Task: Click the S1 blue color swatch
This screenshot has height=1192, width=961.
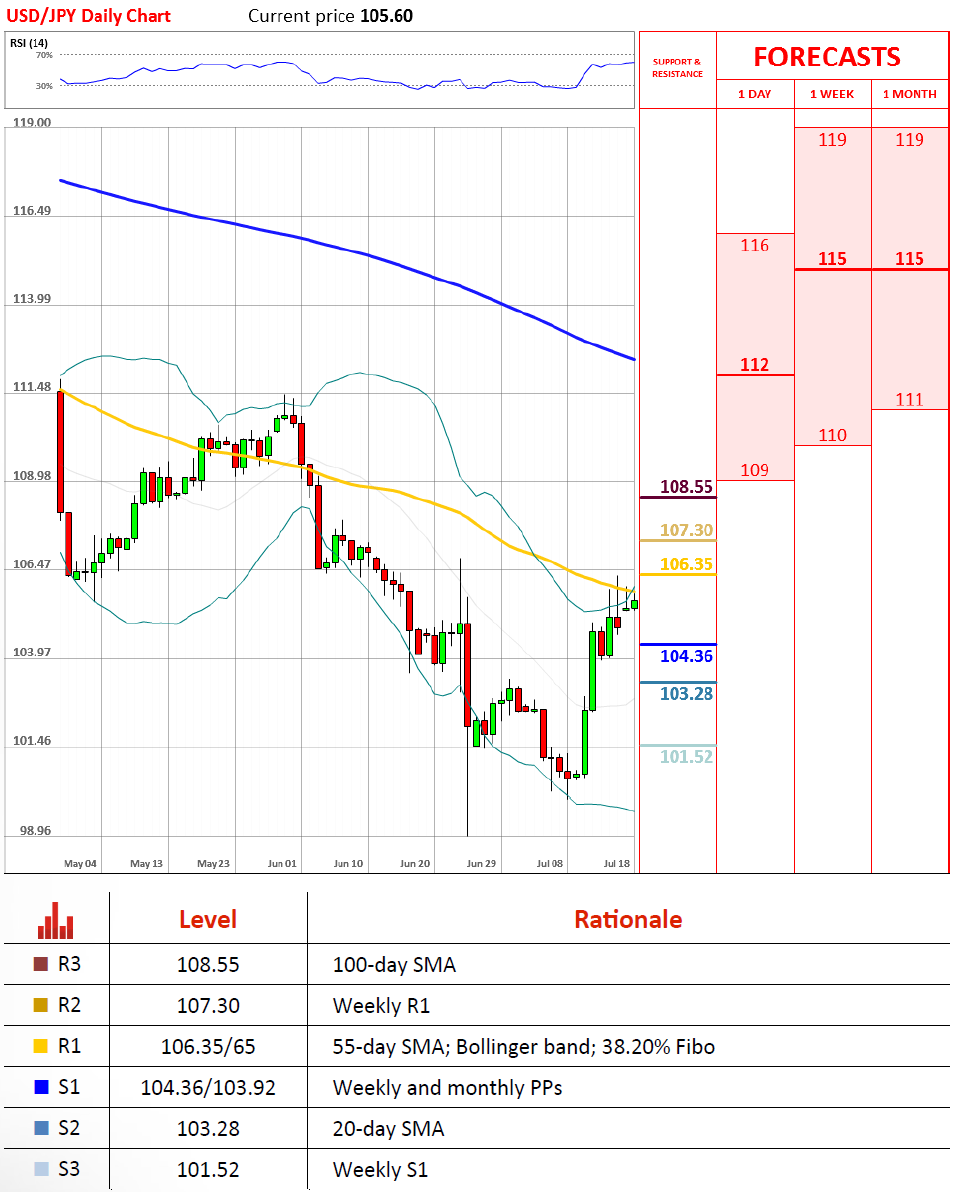Action: pos(41,1087)
